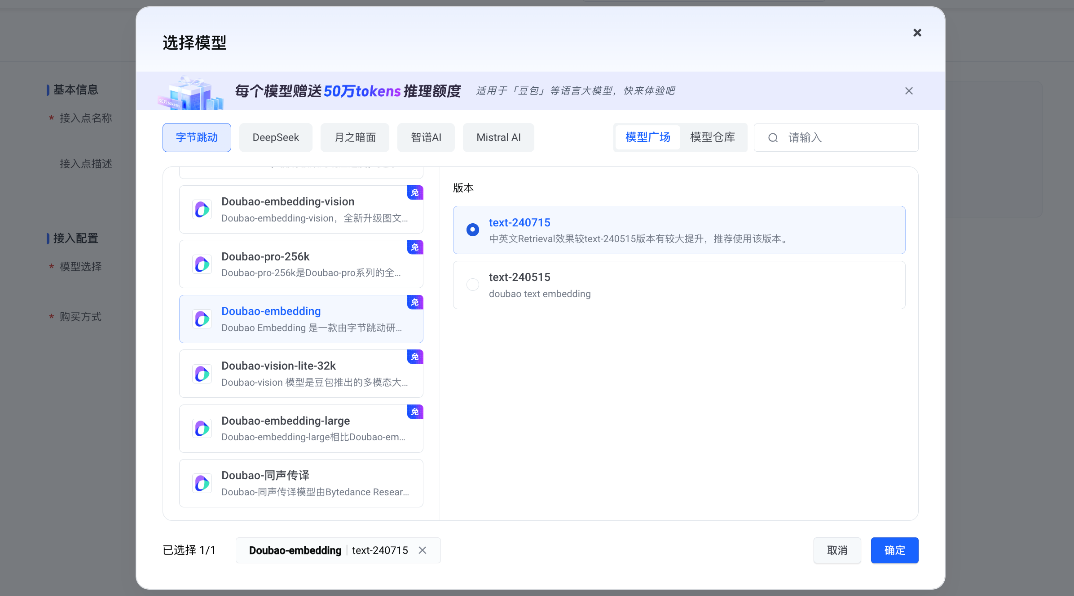Click the Doubao-同声传译 model icon
1074x596 pixels.
(x=201, y=483)
